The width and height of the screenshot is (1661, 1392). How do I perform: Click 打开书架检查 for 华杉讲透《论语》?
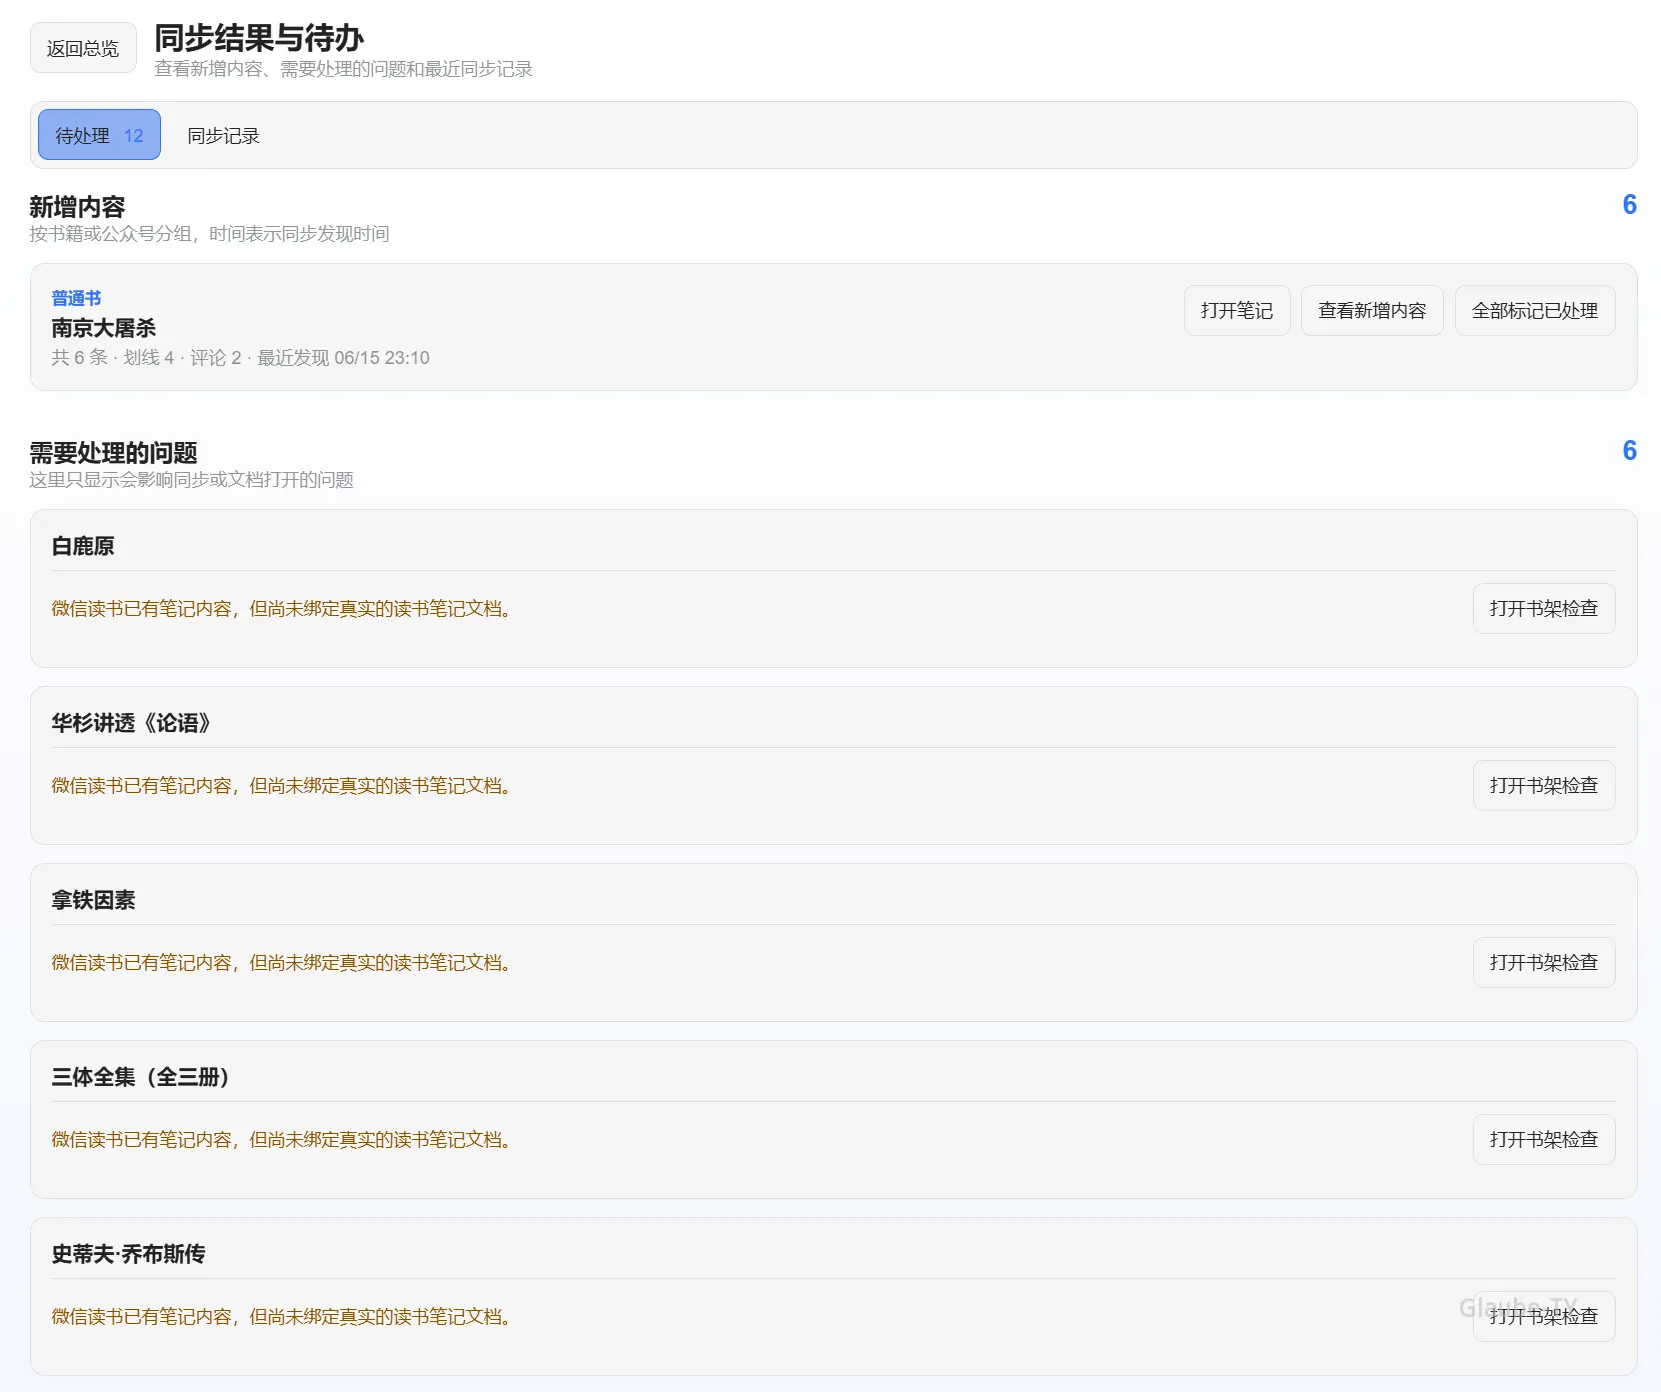coord(1544,785)
